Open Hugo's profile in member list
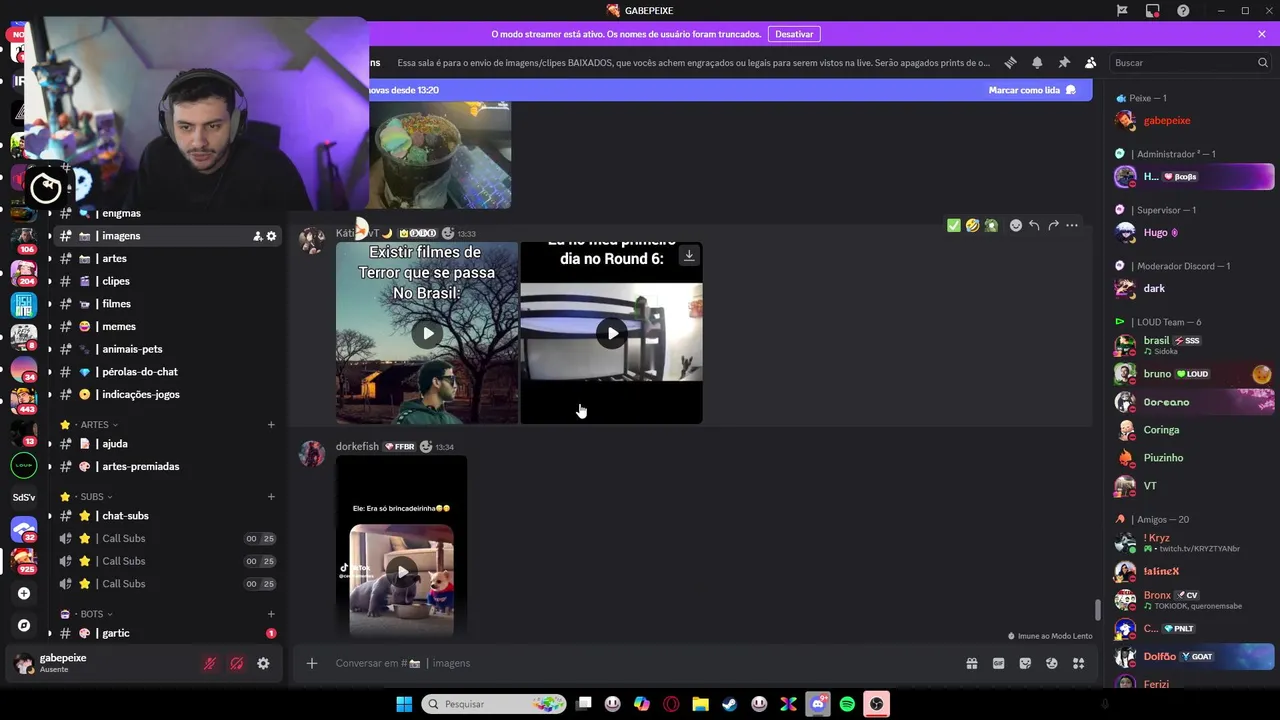The height and width of the screenshot is (720, 1280). pyautogui.click(x=1194, y=232)
